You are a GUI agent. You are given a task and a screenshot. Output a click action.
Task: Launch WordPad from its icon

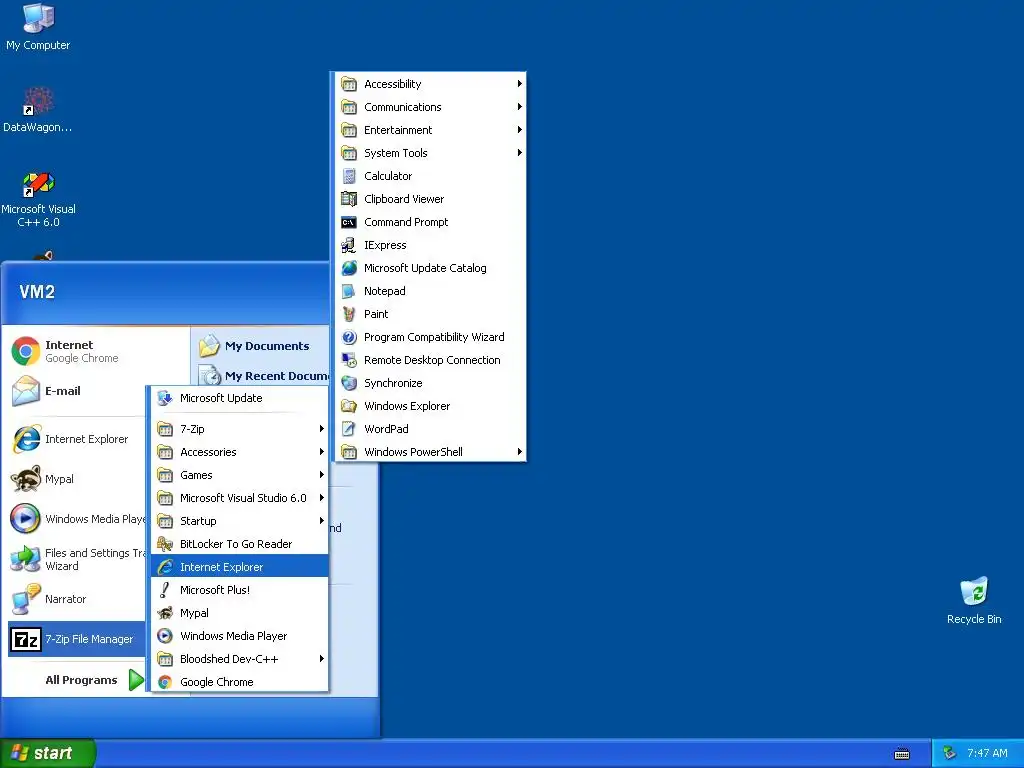click(x=349, y=429)
